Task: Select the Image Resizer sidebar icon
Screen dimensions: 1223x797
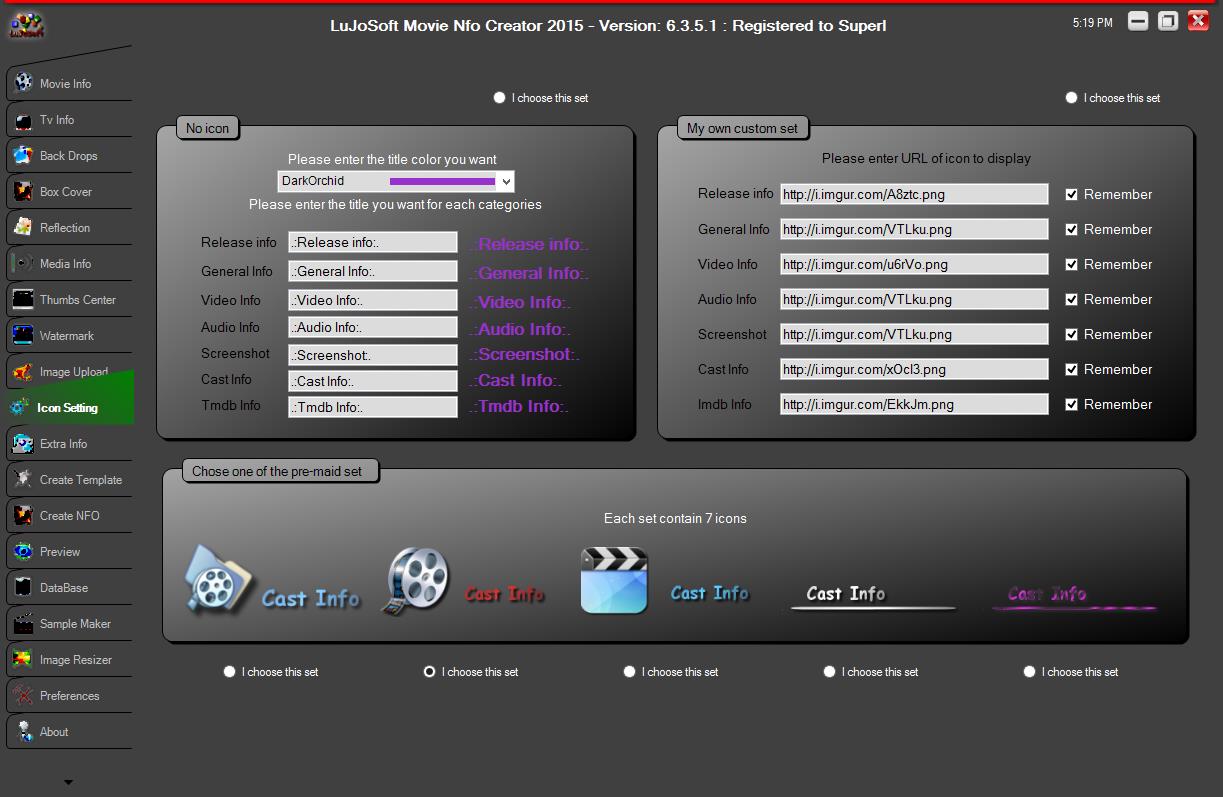Action: pos(23,659)
